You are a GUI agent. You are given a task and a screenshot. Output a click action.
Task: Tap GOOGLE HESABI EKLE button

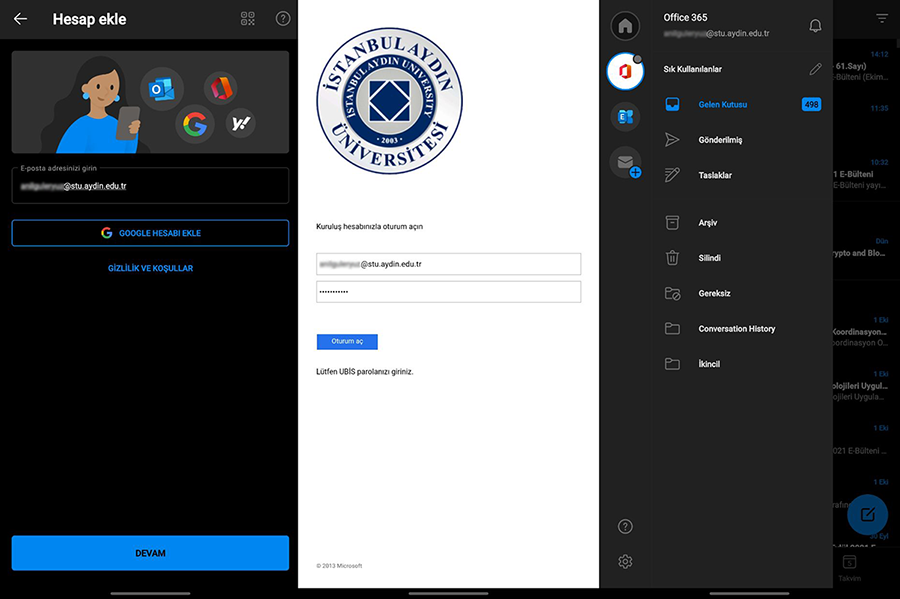pos(150,233)
